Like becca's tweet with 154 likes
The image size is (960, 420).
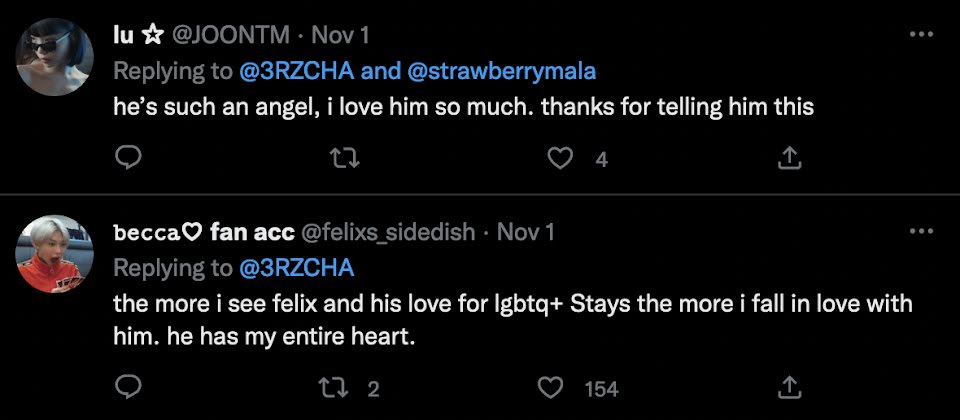[553, 387]
